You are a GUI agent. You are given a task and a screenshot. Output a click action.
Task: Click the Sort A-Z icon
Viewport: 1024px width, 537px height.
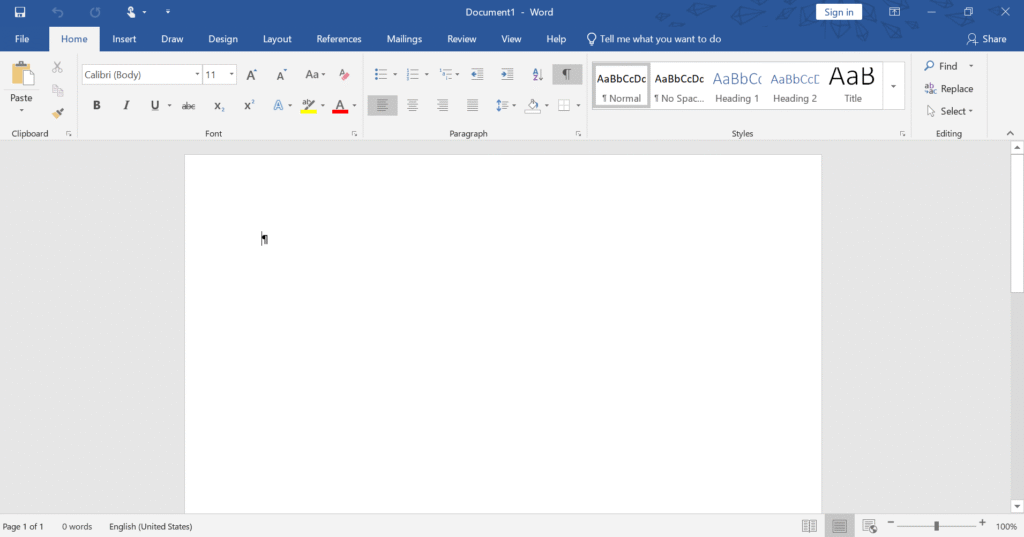(537, 74)
